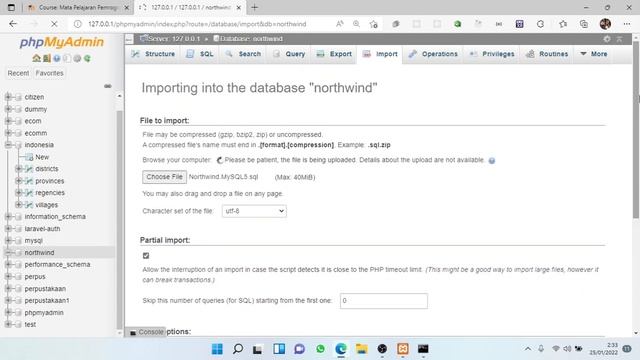The width and height of the screenshot is (640, 360).
Task: Open page settings gear at top right
Action: click(607, 39)
